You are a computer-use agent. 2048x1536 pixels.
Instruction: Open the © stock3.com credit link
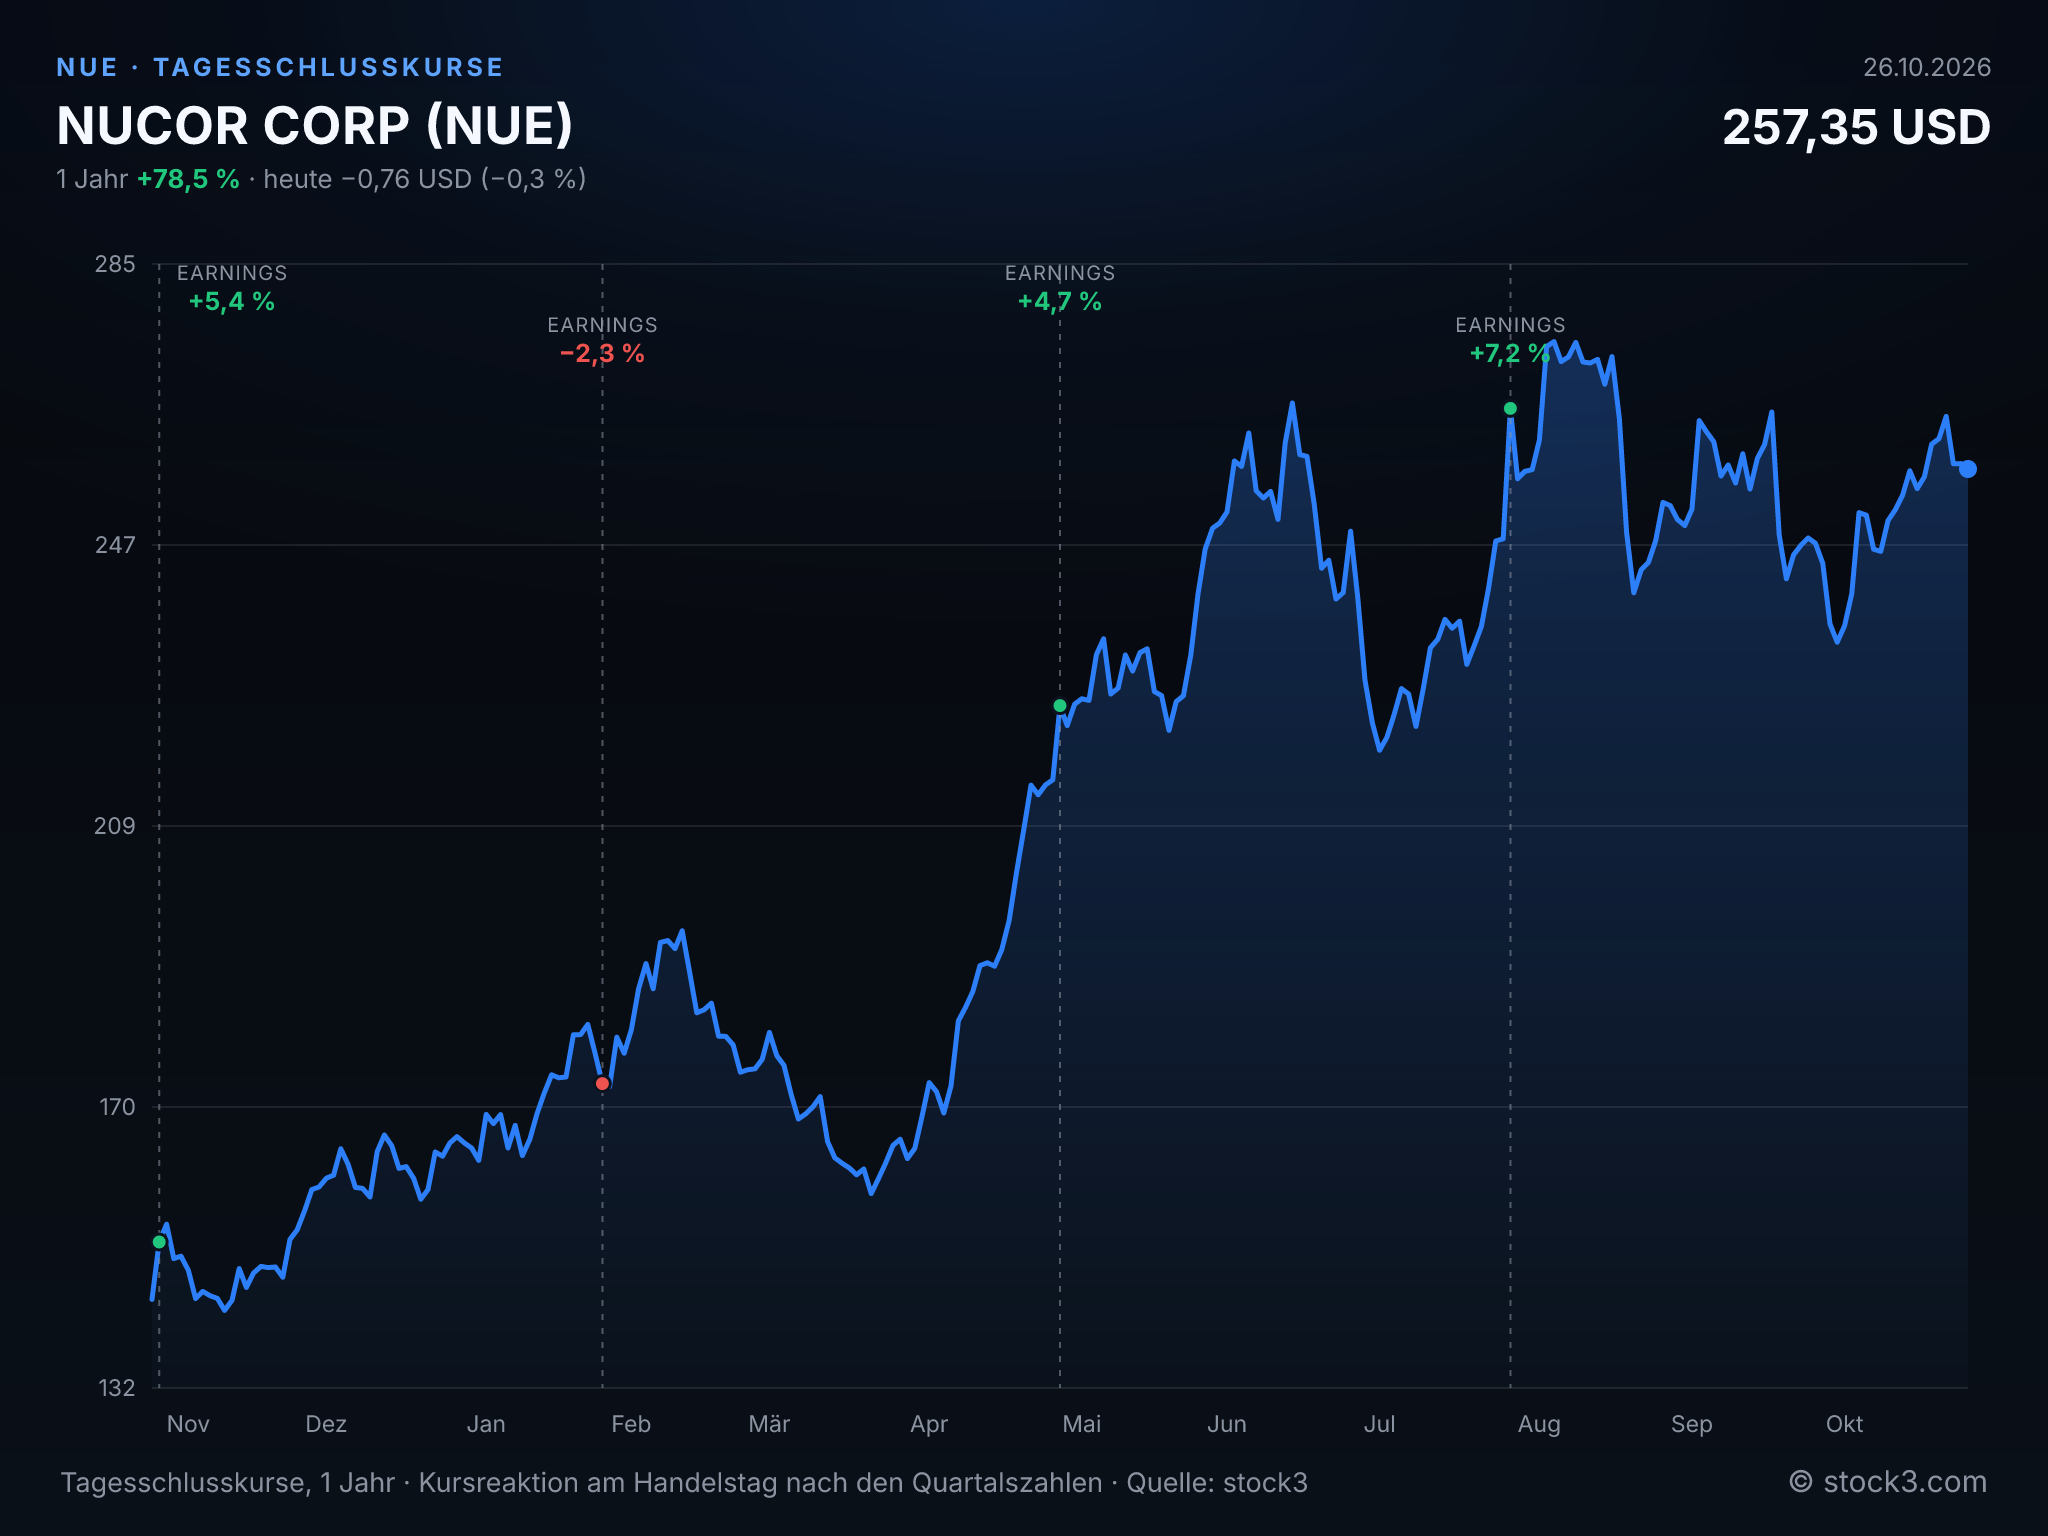1888,1482
